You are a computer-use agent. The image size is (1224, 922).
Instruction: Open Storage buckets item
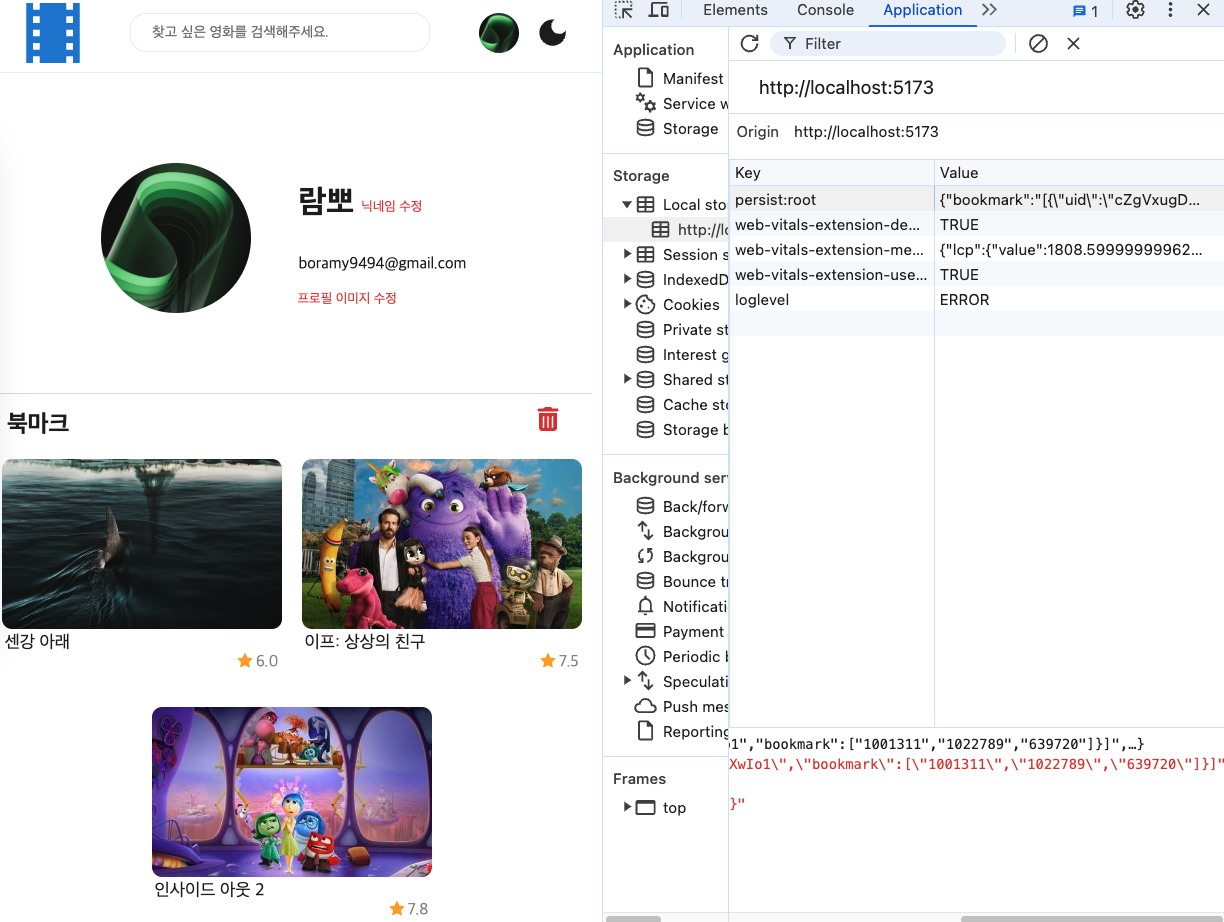click(682, 429)
